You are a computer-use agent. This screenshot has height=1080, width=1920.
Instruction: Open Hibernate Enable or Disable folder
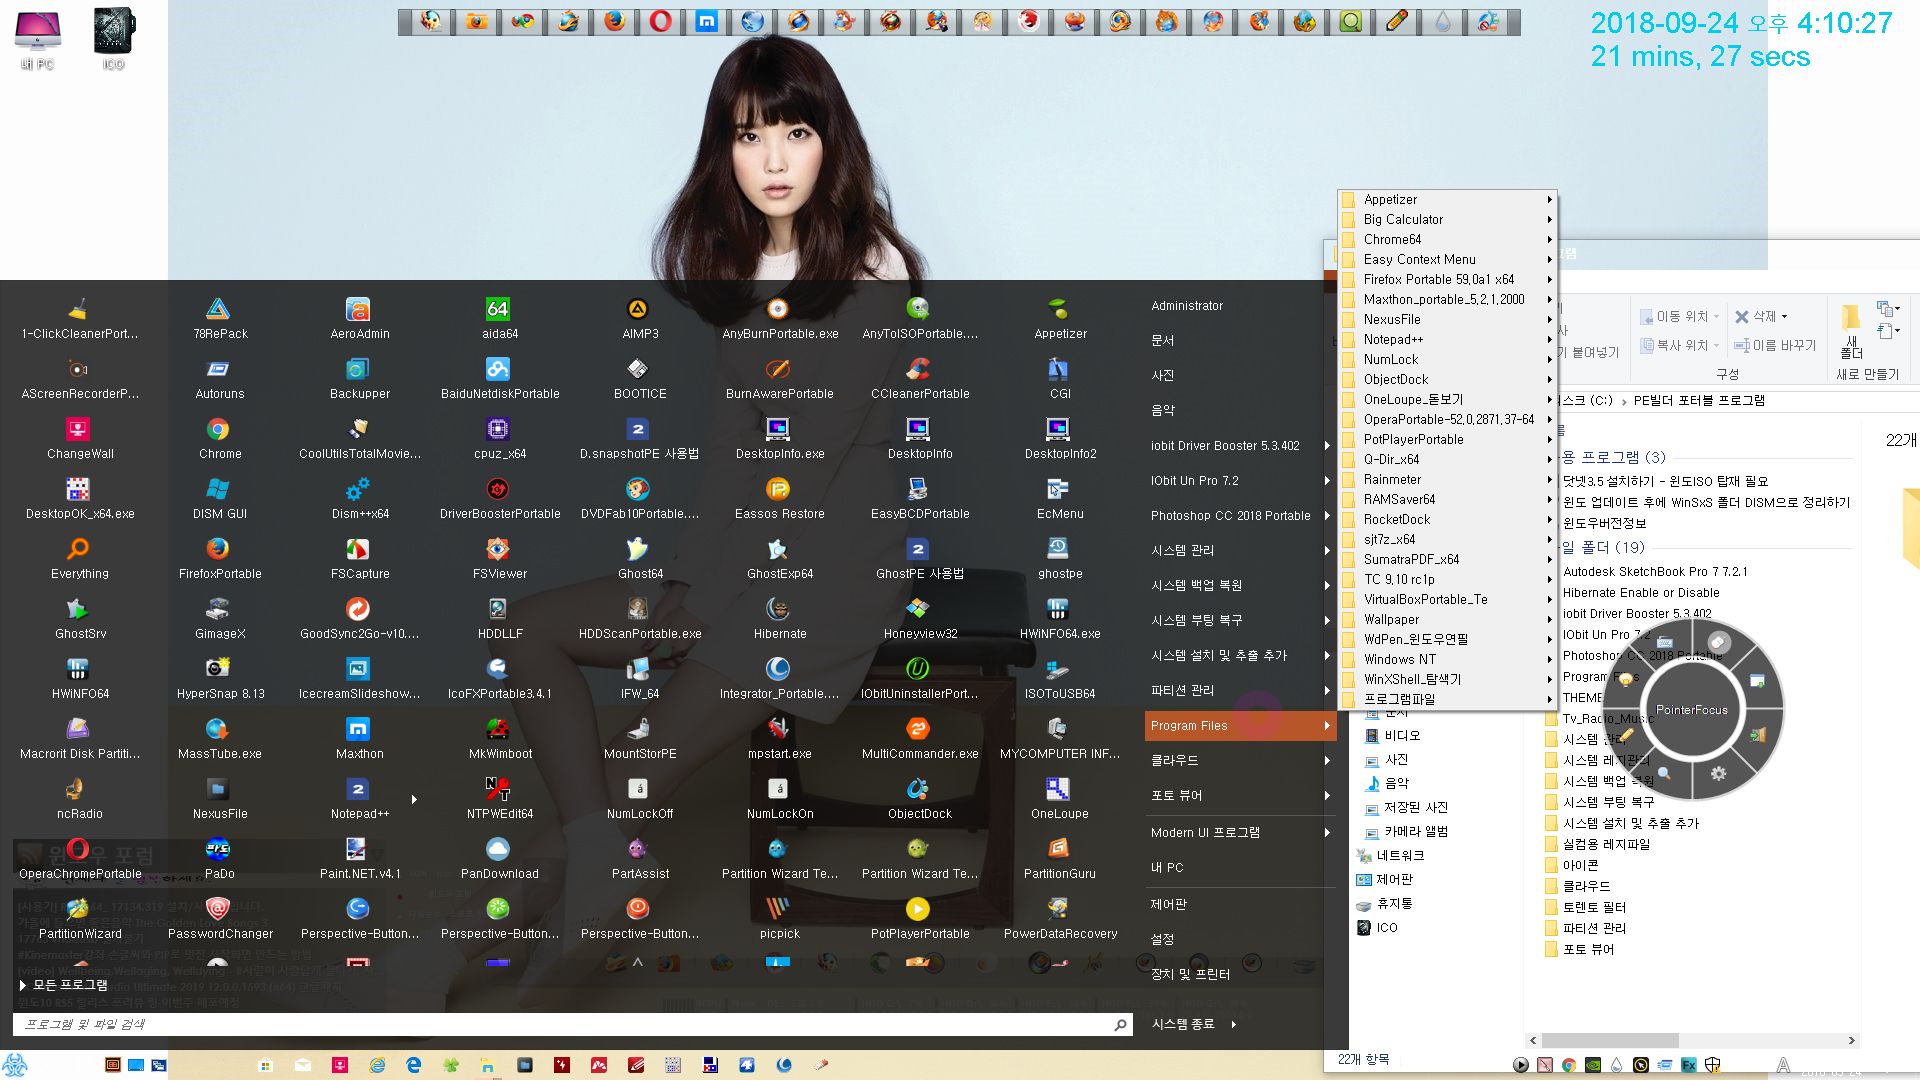click(1641, 593)
